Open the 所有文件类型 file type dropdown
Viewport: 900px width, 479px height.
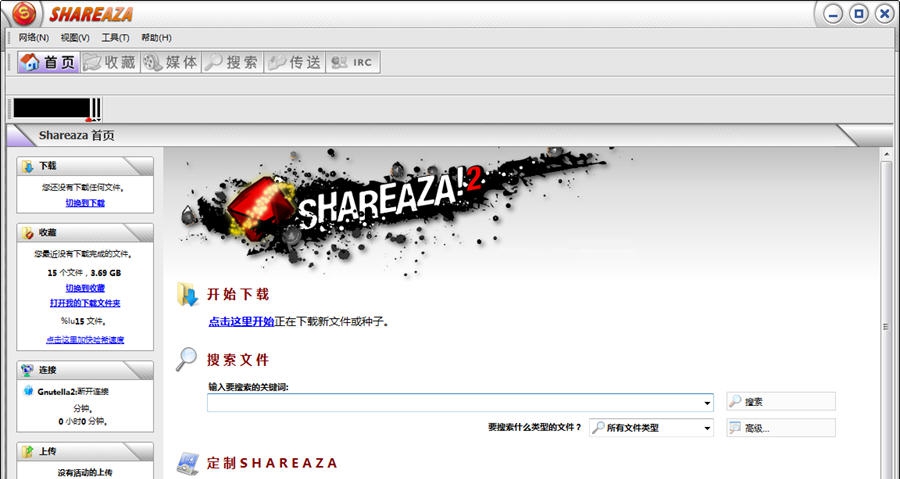tap(651, 428)
